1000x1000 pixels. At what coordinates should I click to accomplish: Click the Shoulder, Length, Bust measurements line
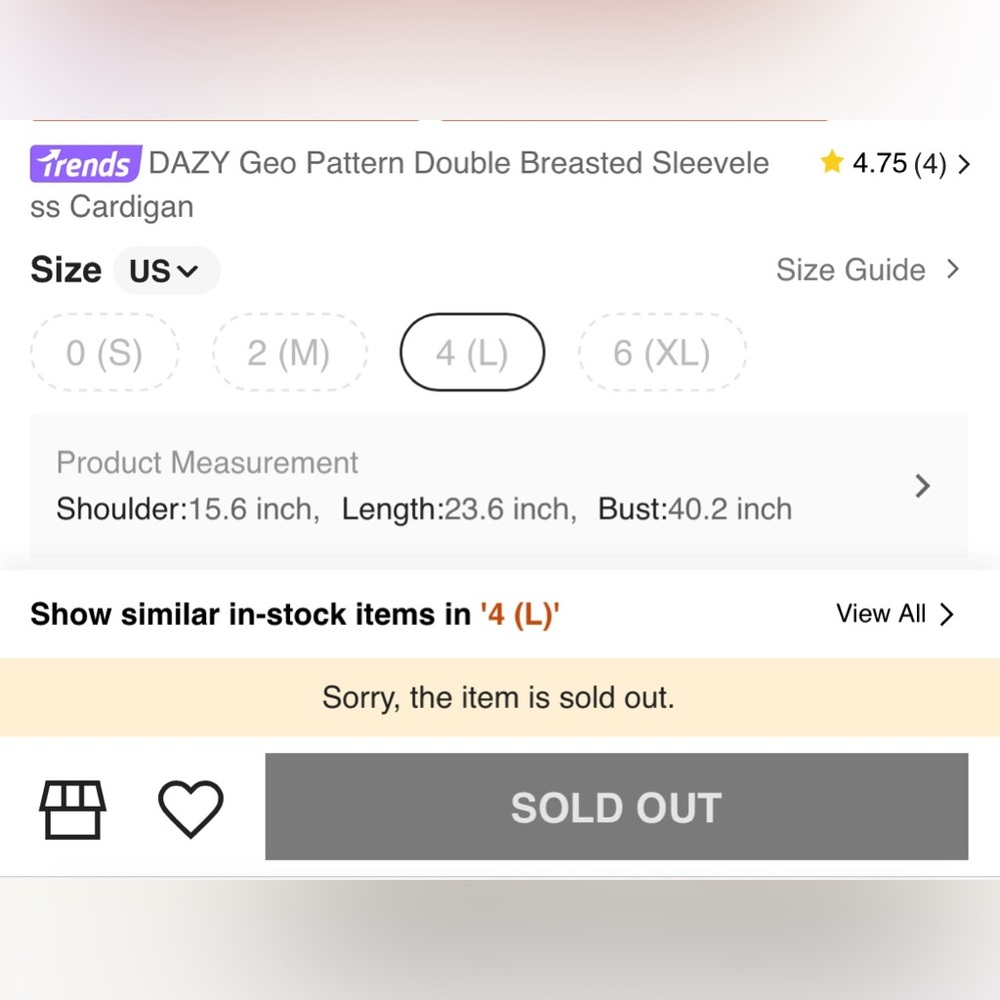(424, 509)
